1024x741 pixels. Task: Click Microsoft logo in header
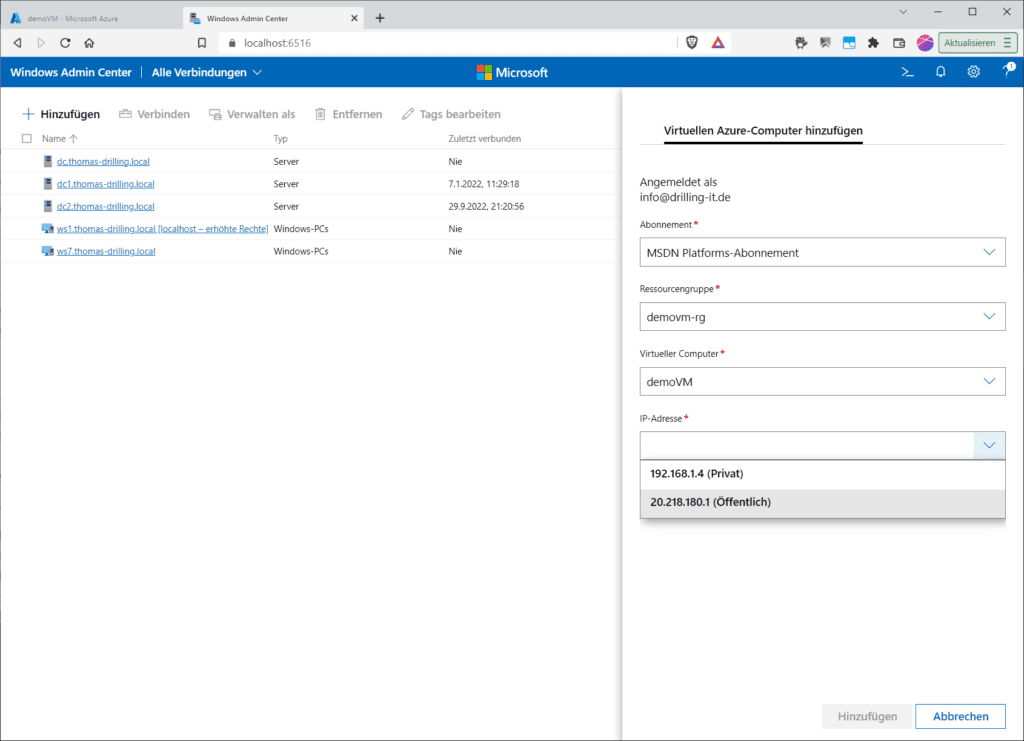[512, 72]
